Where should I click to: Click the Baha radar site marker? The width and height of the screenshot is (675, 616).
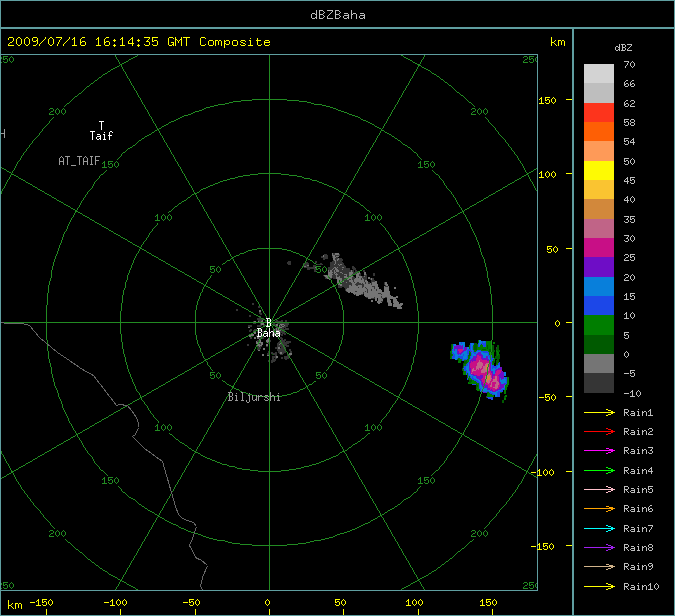coord(269,322)
